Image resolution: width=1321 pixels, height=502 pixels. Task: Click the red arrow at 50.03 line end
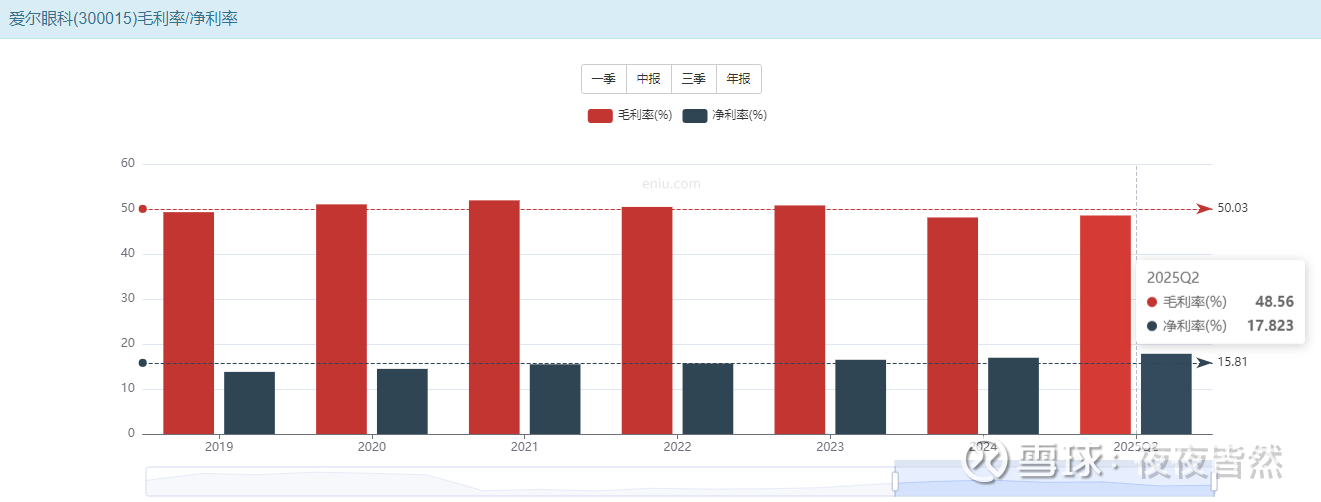[x=1205, y=209]
